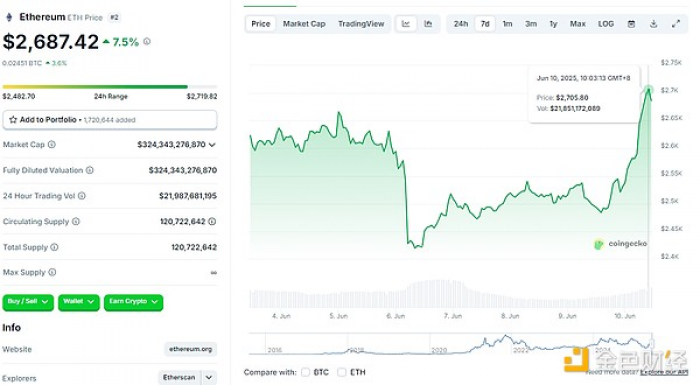The width and height of the screenshot is (700, 385).
Task: Enable BTC comparison checkbox
Action: pos(306,372)
